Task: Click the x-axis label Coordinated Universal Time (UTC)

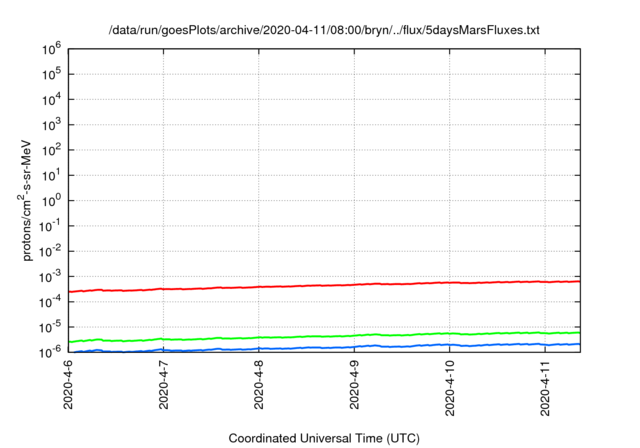Action: pyautogui.click(x=324, y=439)
